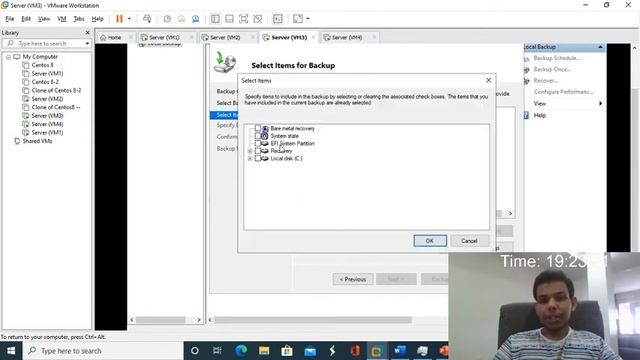Viewport: 640px width, 360px height.
Task: Click the Windows Start button
Action: pos(11,351)
